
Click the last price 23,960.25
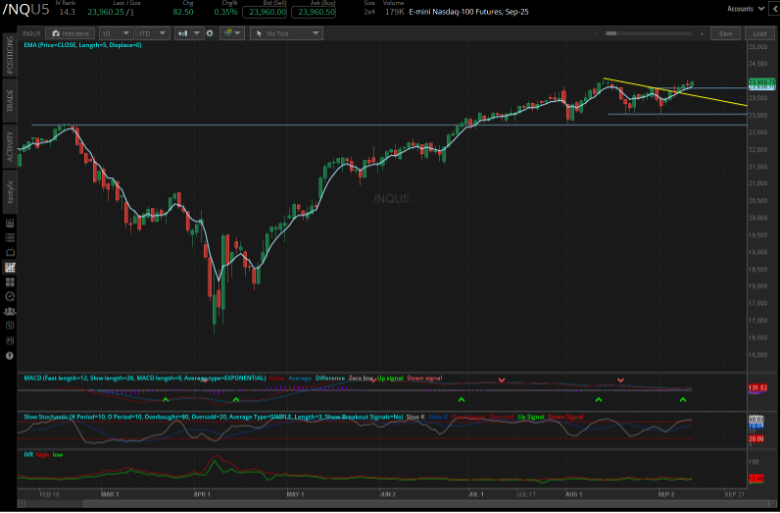[x=105, y=12]
